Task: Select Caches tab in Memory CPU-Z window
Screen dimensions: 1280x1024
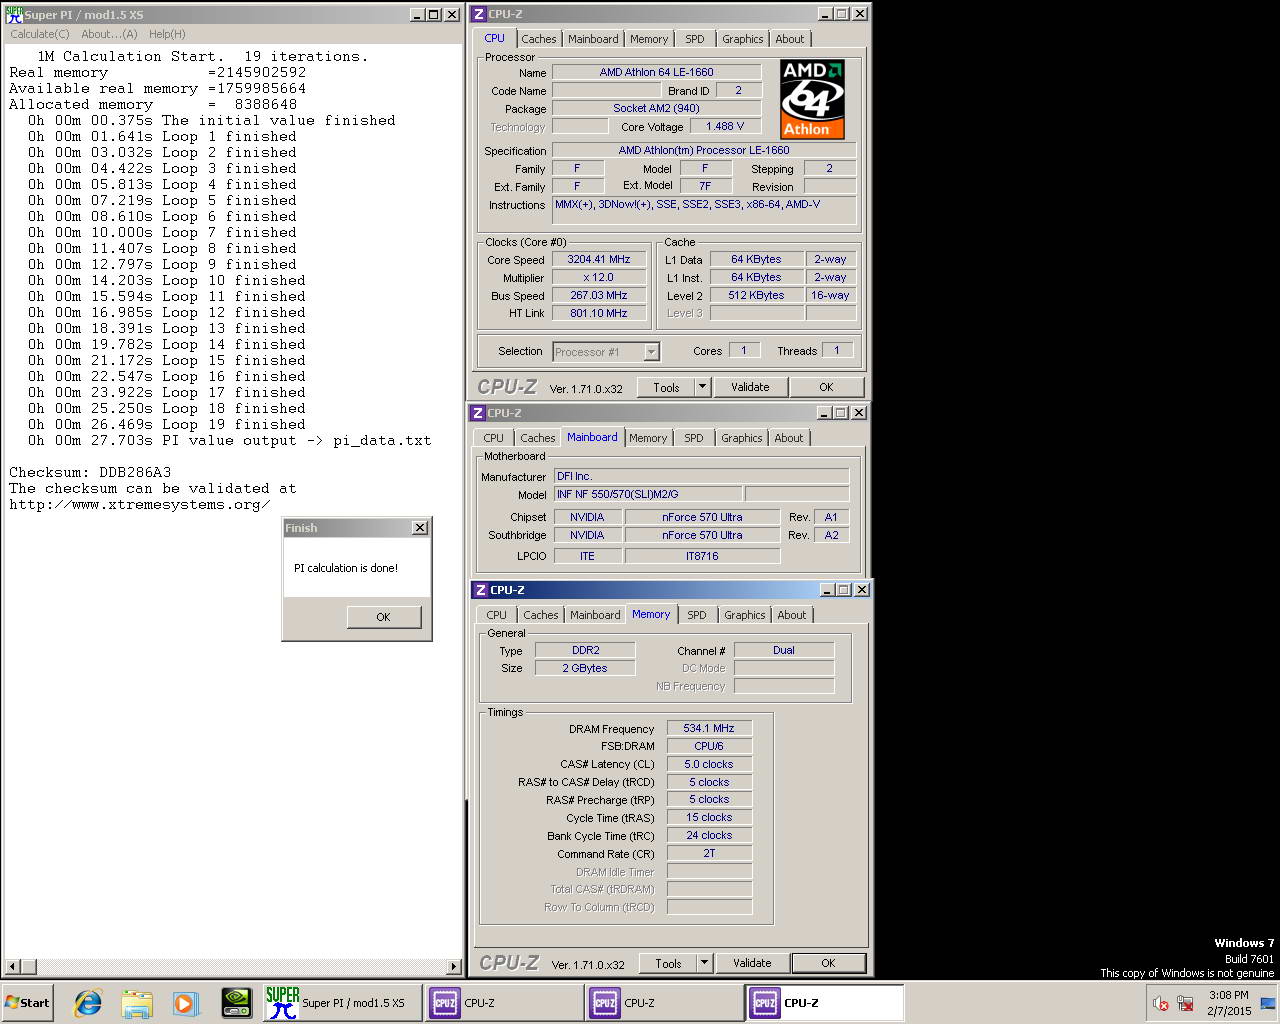Action: point(541,615)
